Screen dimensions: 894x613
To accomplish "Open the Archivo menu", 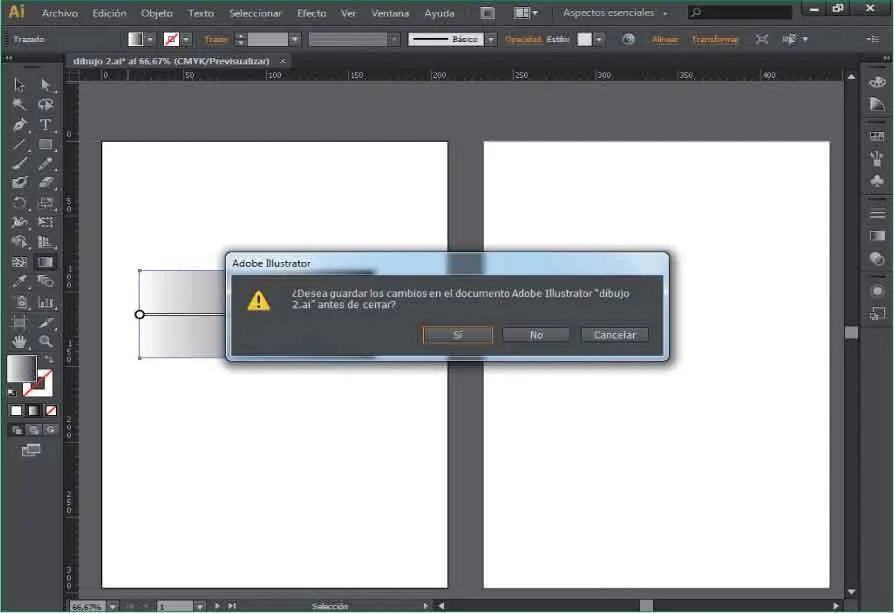I will [60, 13].
